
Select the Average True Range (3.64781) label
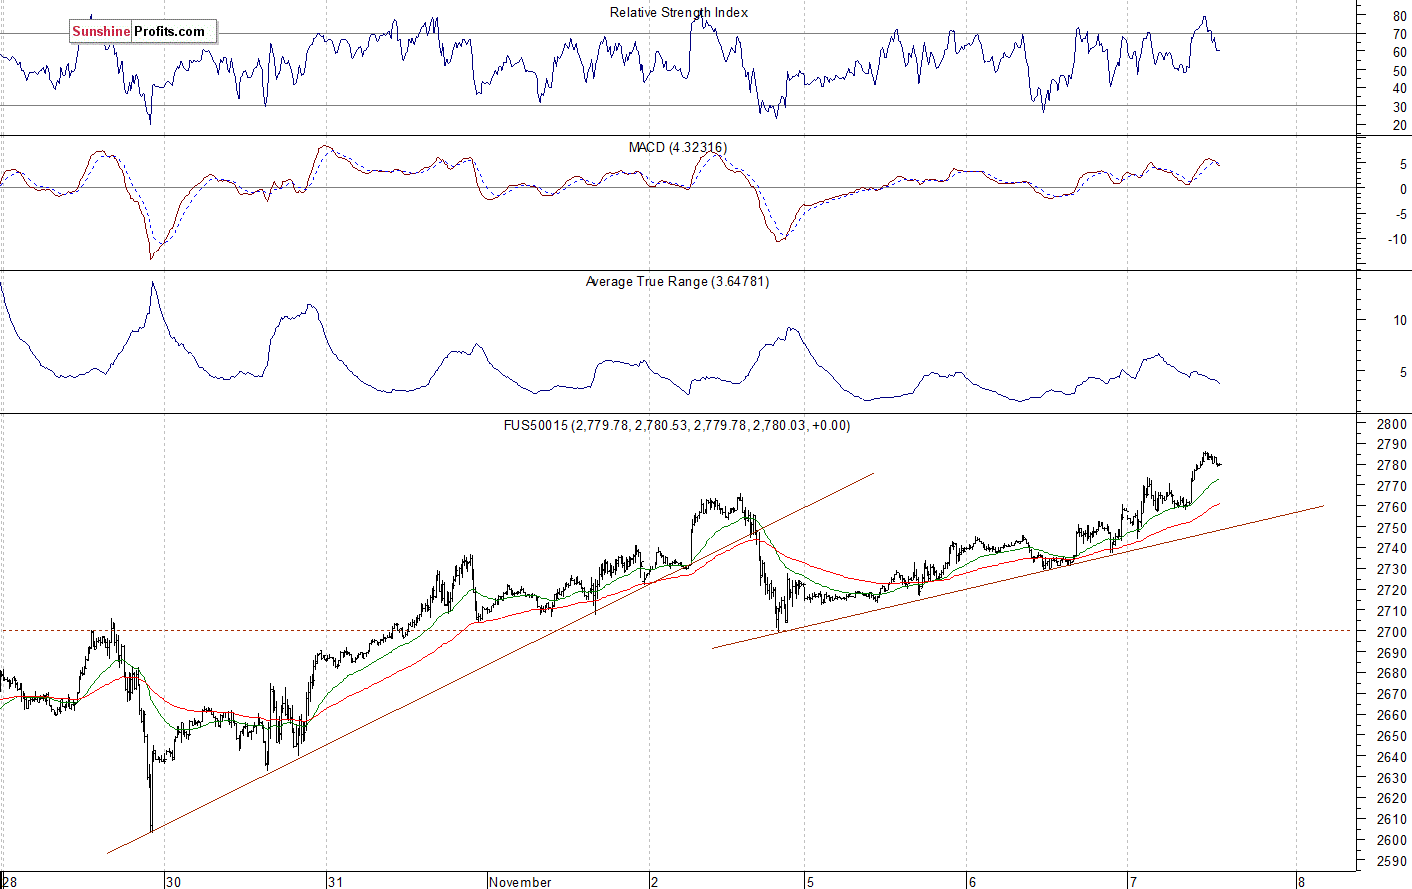point(677,282)
